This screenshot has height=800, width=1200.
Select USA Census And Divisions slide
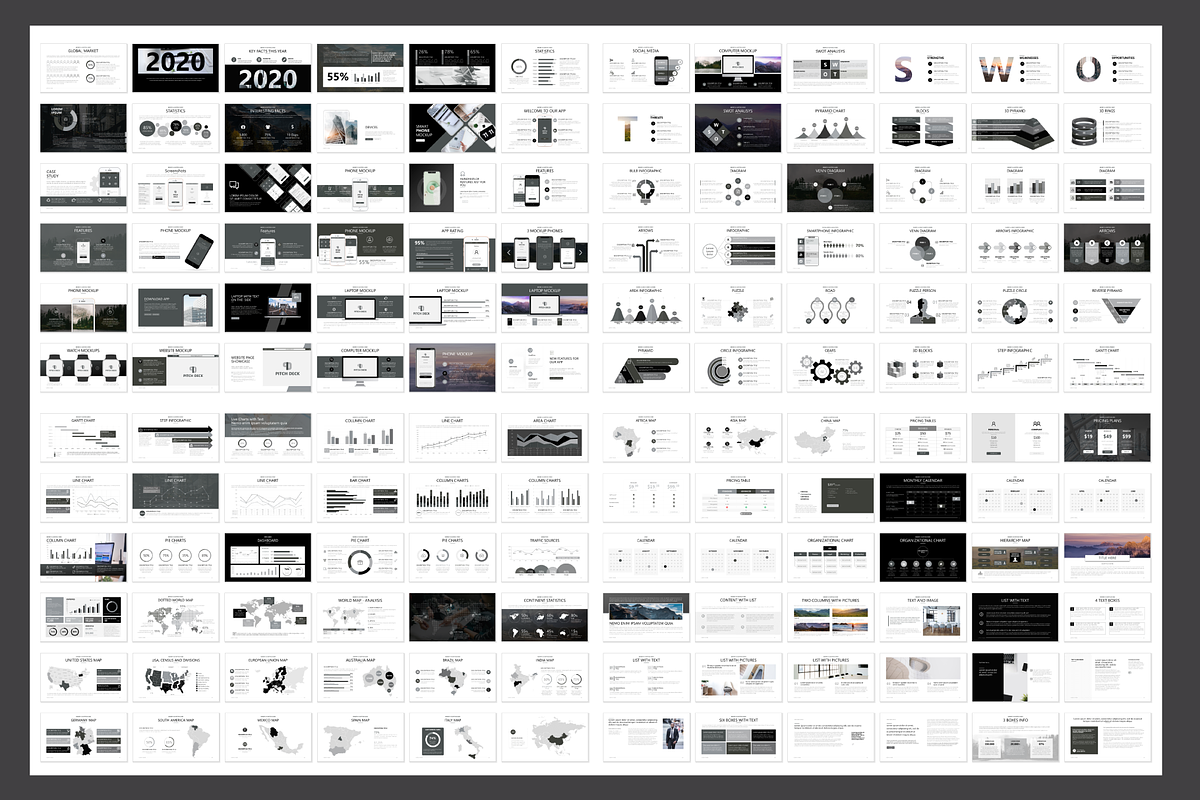coord(176,677)
